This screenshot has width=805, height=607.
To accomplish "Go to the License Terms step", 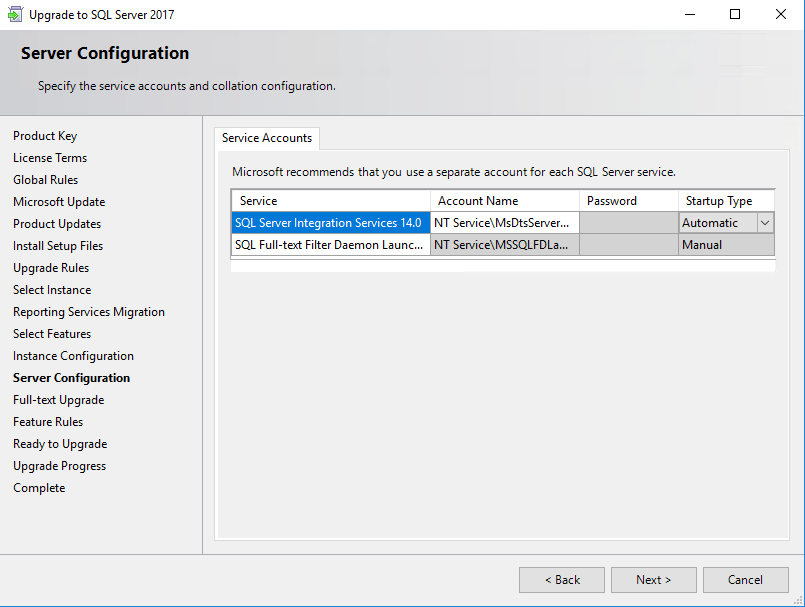I will [50, 158].
